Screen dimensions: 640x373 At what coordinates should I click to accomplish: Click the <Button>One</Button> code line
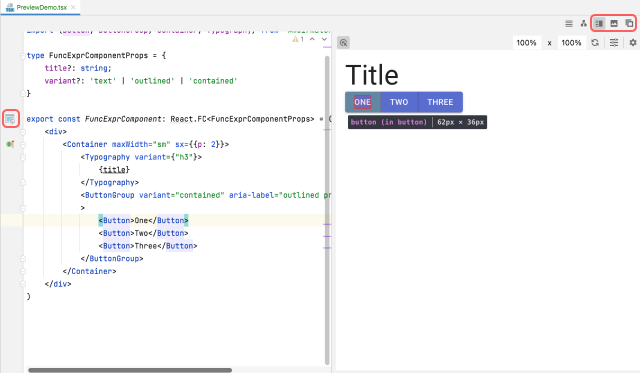coord(143,221)
